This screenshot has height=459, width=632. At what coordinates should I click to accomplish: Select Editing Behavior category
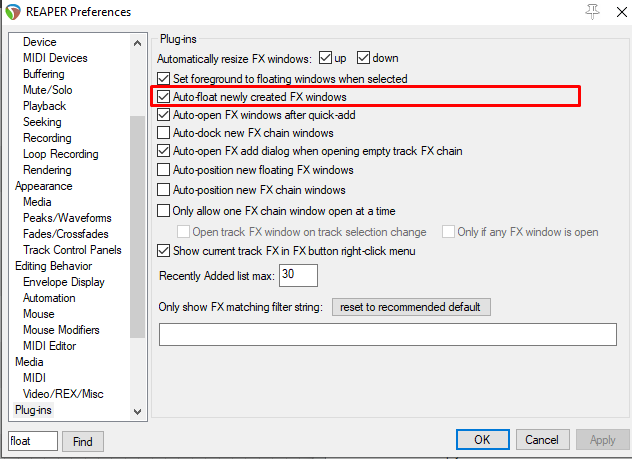pos(53,266)
